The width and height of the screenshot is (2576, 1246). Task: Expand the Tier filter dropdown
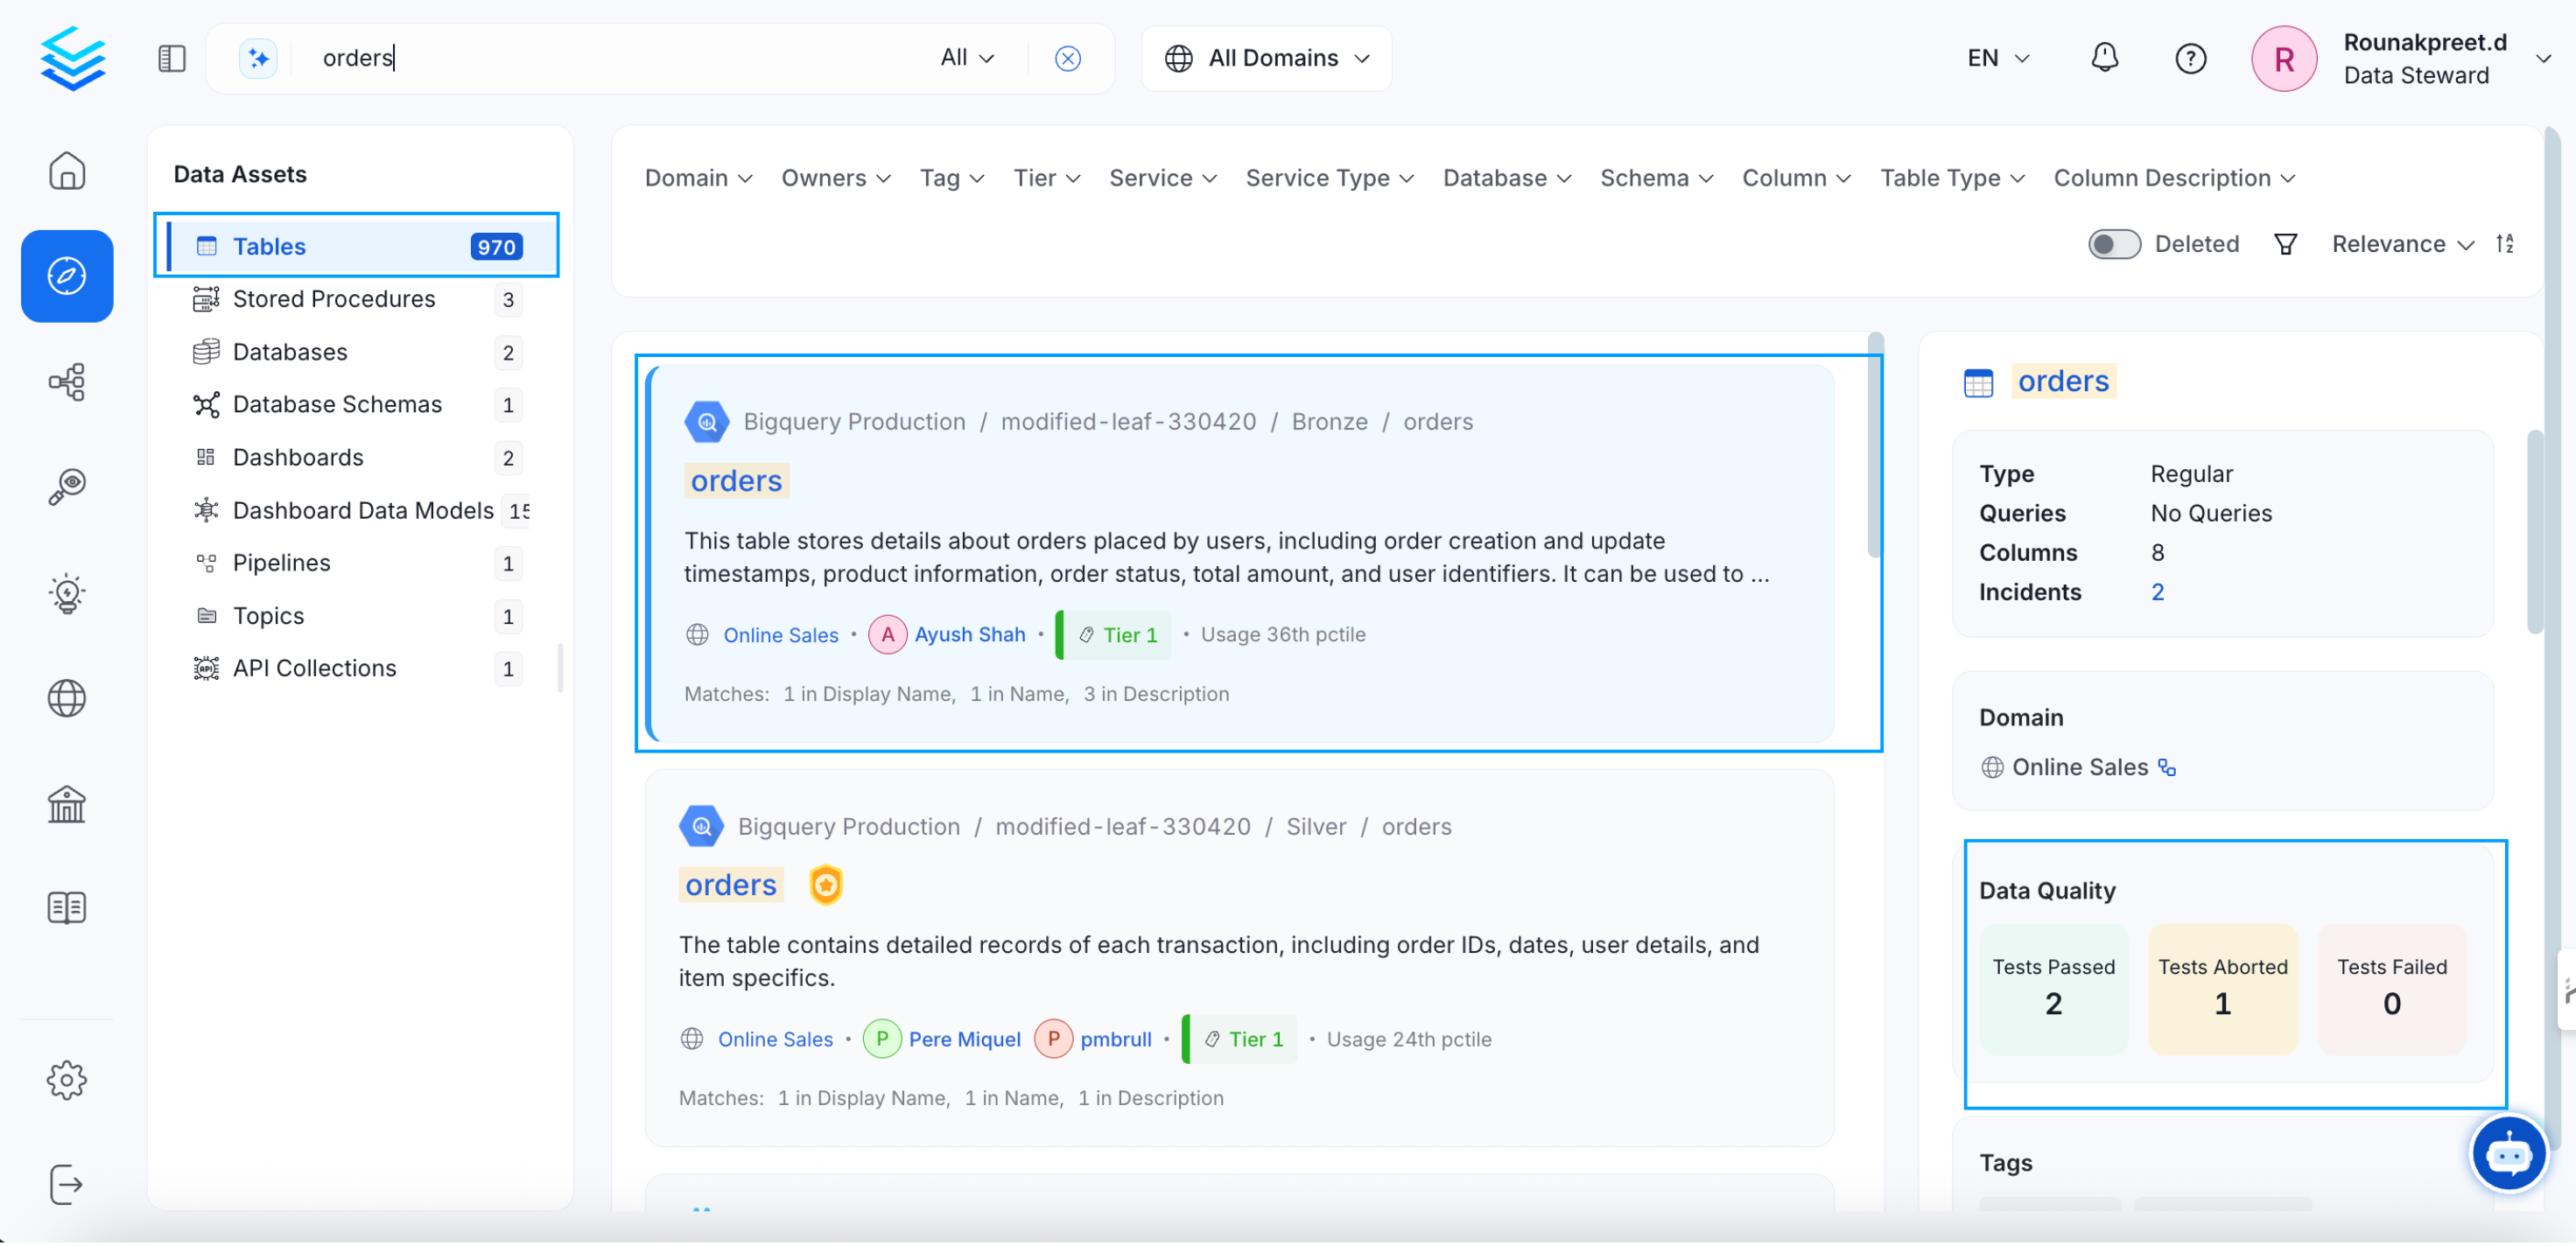(x=1045, y=177)
